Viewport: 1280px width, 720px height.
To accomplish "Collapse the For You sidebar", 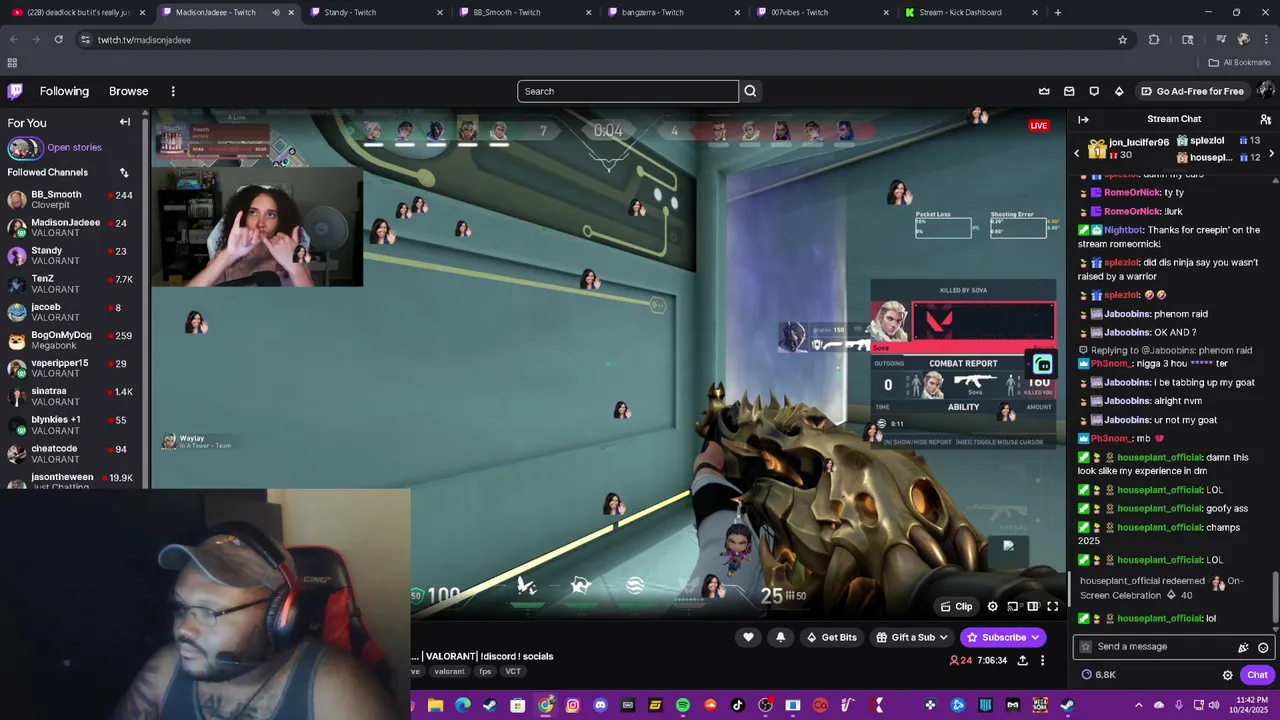I will pos(125,122).
